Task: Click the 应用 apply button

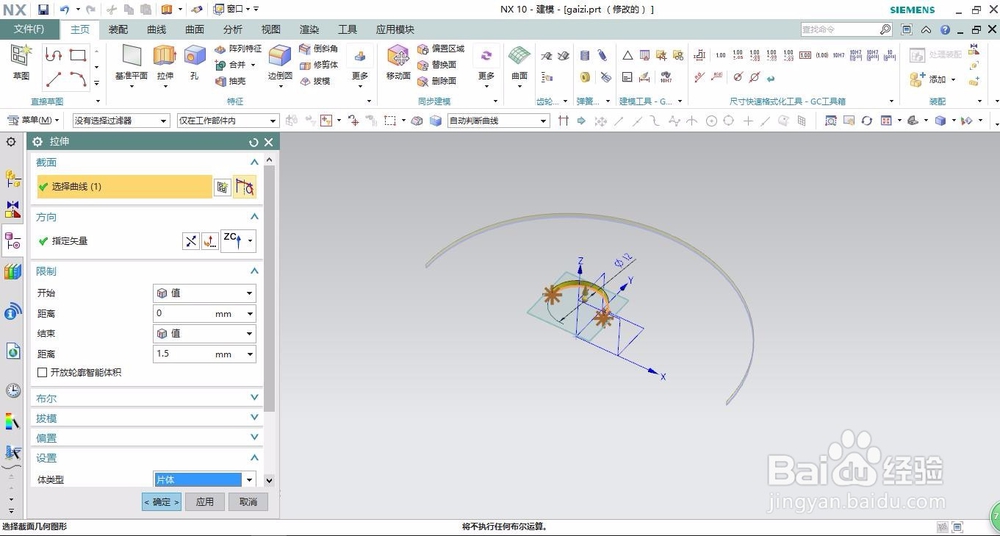Action: [205, 502]
